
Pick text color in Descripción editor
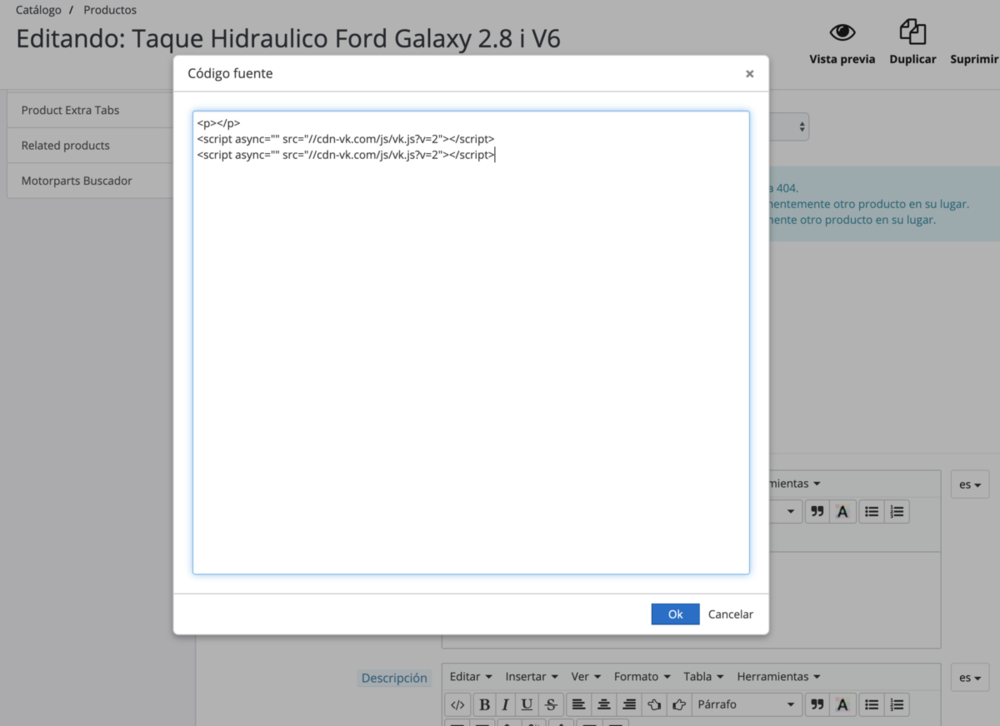(x=843, y=705)
